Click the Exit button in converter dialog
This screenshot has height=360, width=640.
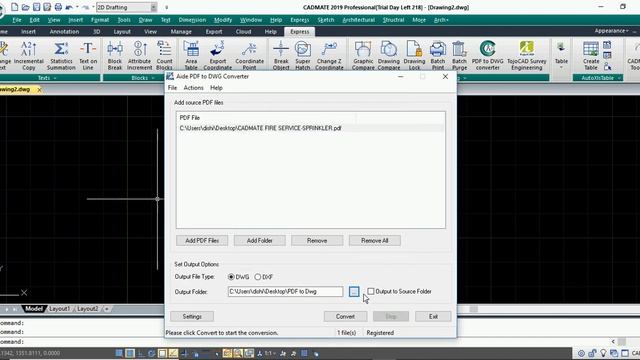(x=433, y=316)
